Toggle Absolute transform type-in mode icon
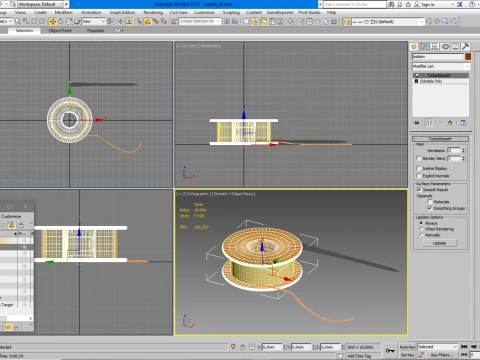The image size is (480, 360). 252,347
